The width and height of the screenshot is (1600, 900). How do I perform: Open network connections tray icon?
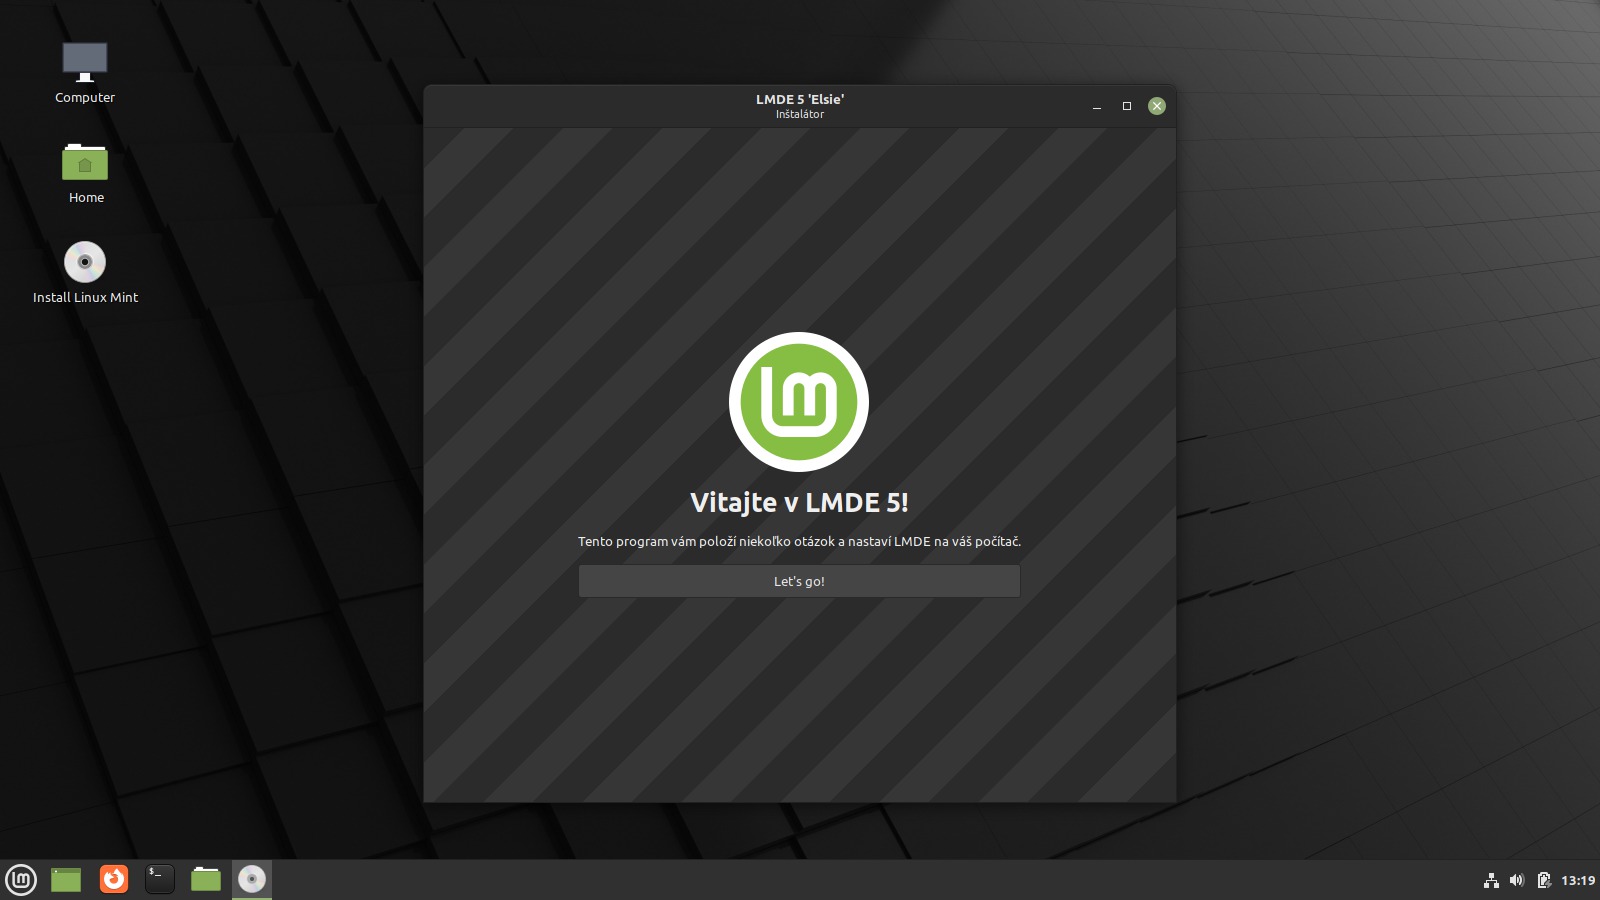(1491, 880)
